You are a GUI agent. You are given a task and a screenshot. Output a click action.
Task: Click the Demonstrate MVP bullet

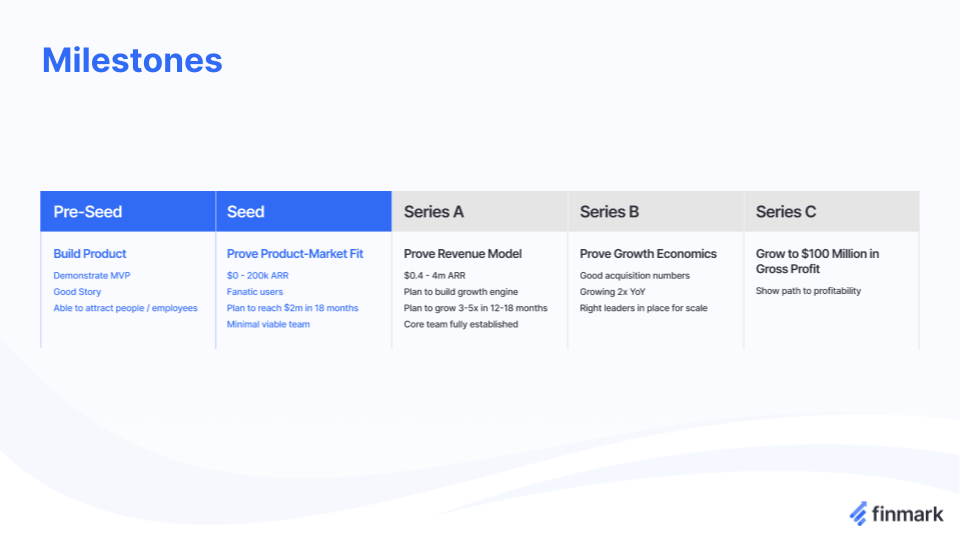(92, 276)
